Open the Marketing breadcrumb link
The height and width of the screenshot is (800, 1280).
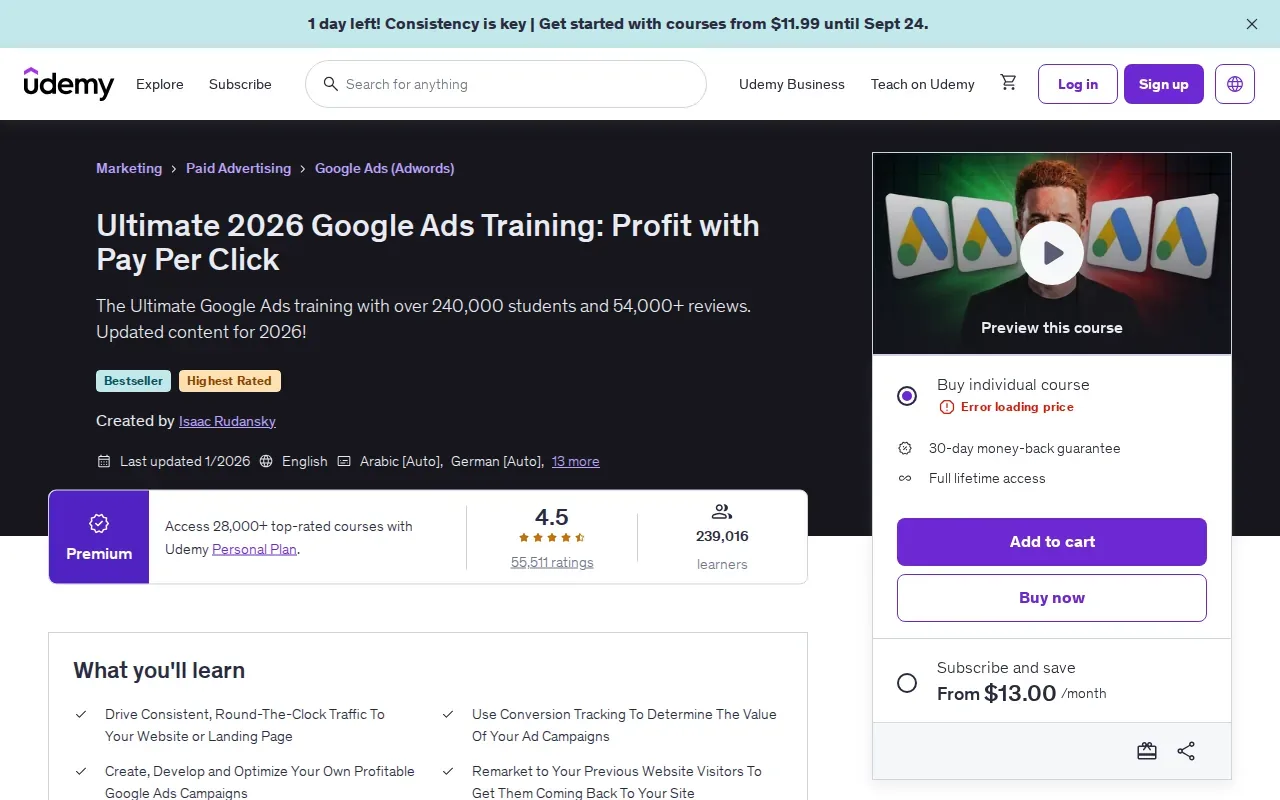(129, 168)
